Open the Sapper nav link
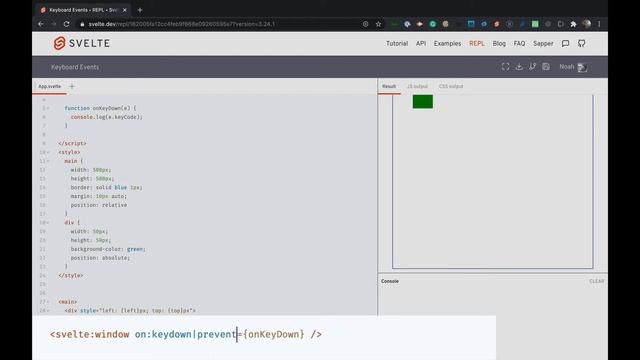The height and width of the screenshot is (360, 640). coord(543,43)
